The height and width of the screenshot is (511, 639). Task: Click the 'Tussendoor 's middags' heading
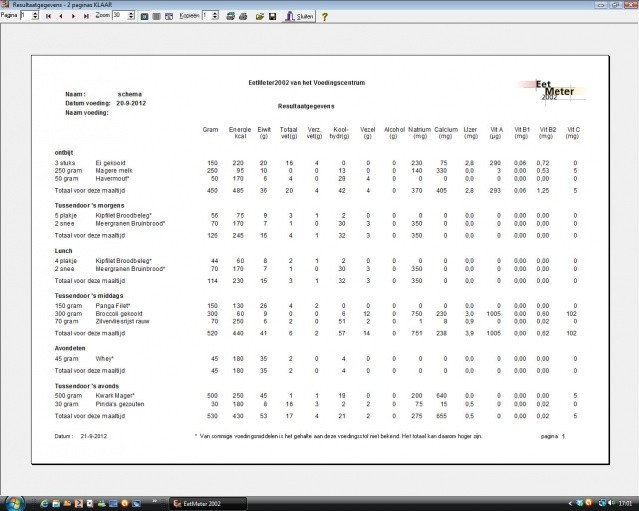tap(89, 296)
